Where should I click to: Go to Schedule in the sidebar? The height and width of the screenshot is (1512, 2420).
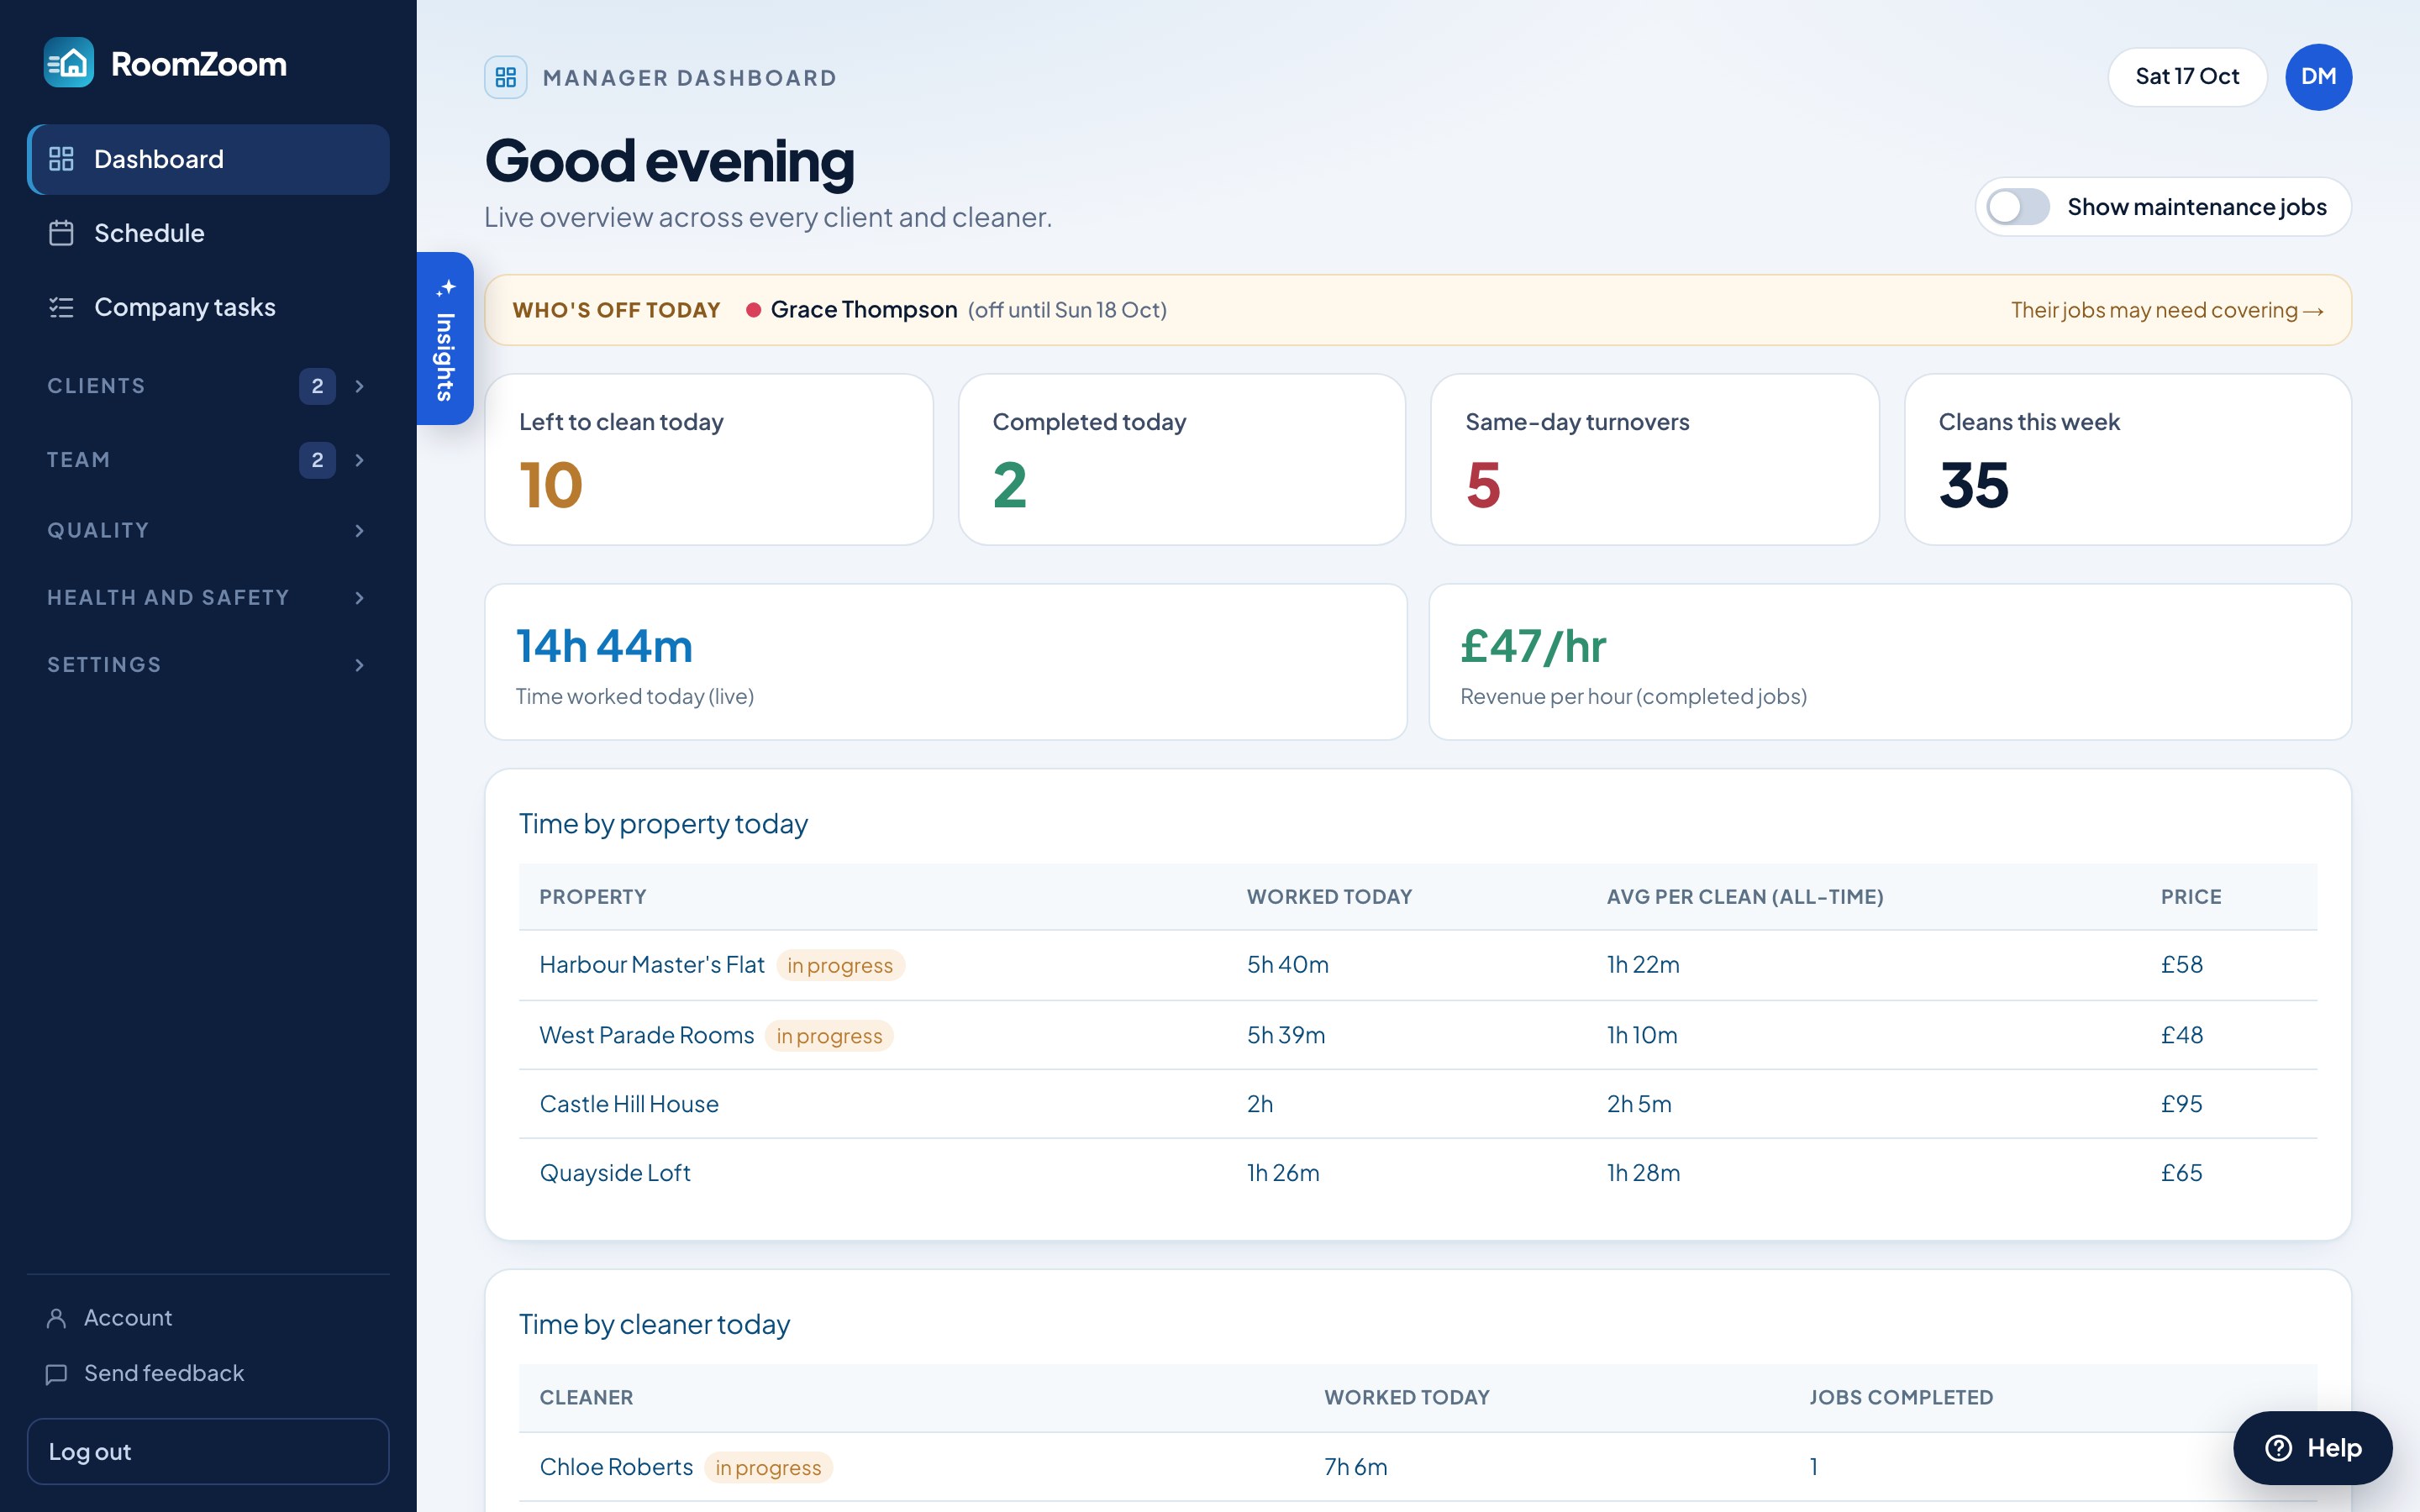(x=208, y=233)
